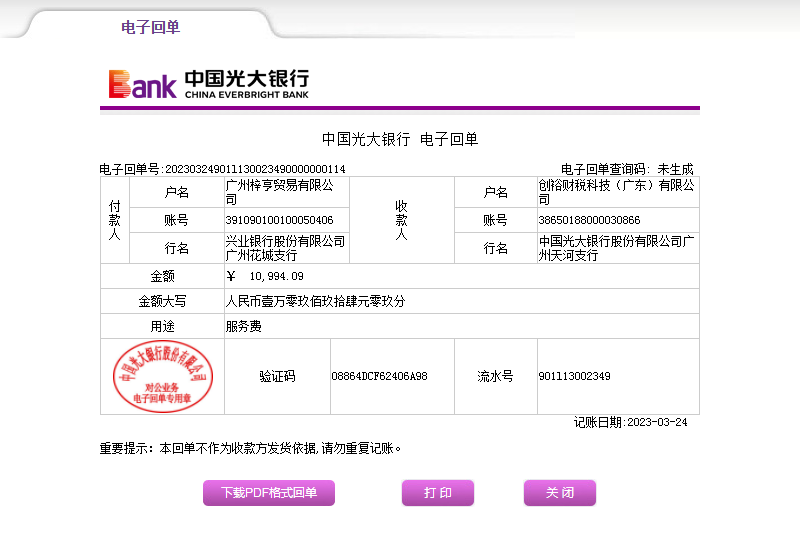Image resolution: width=800 pixels, height=534 pixels.
Task: Click the 电子回单查询码 未生成 text
Action: (627, 169)
